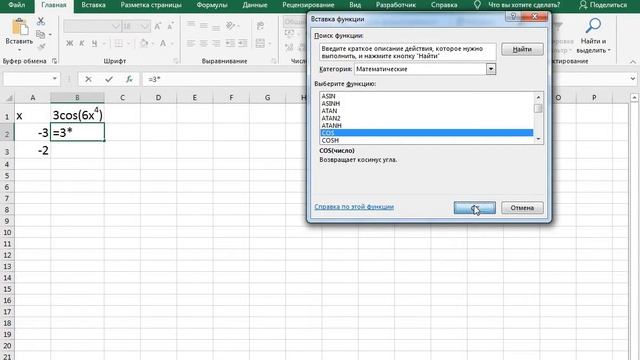Open the font name combo box

coord(92,27)
